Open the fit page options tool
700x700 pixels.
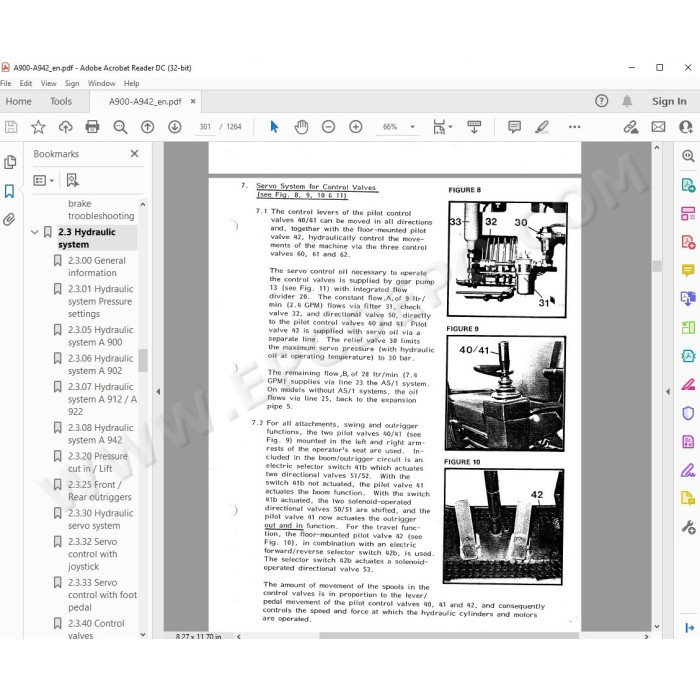[442, 127]
